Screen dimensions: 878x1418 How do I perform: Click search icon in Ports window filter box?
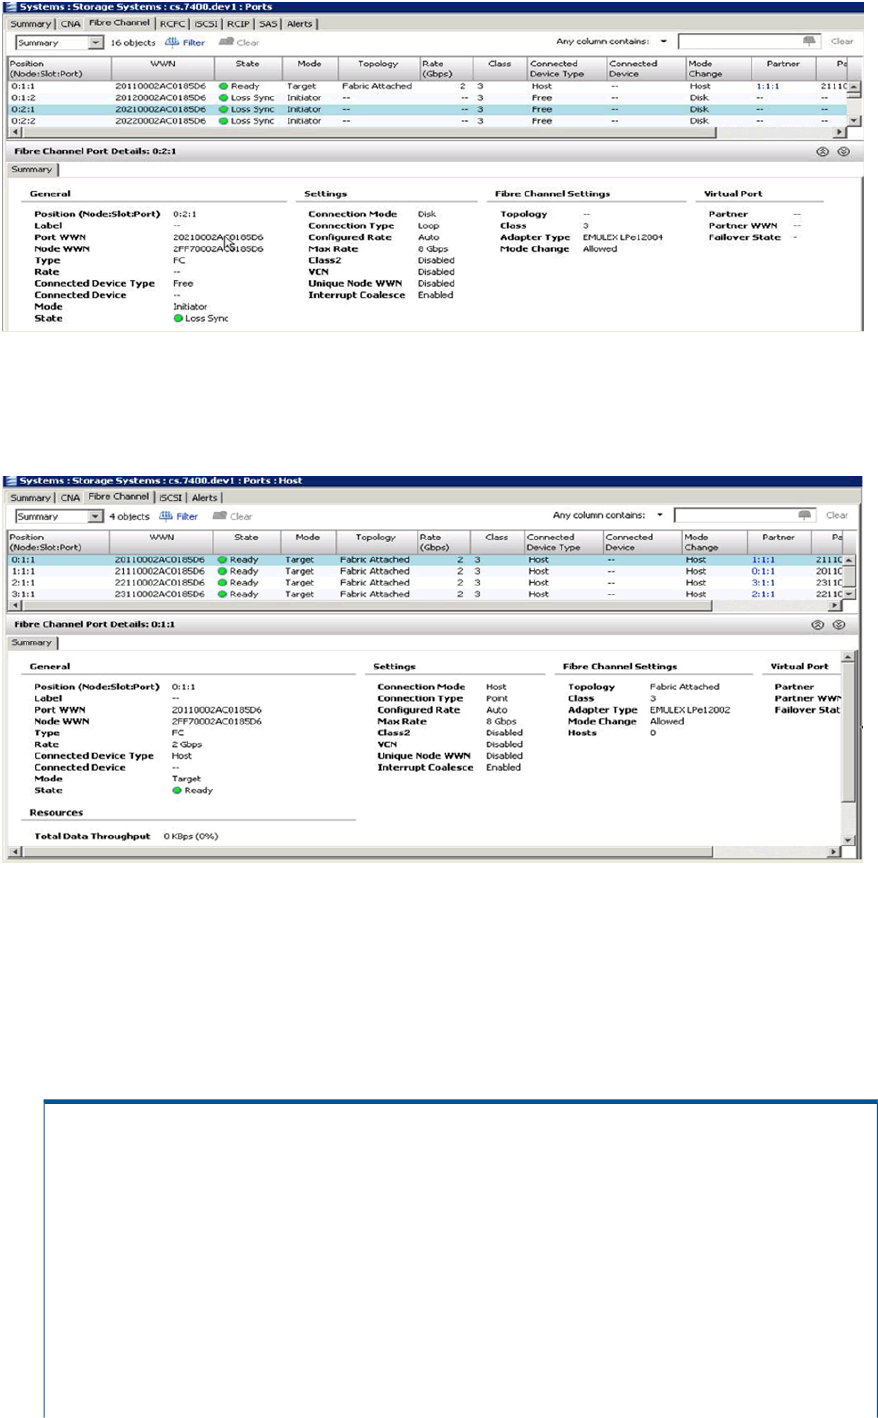click(x=809, y=42)
